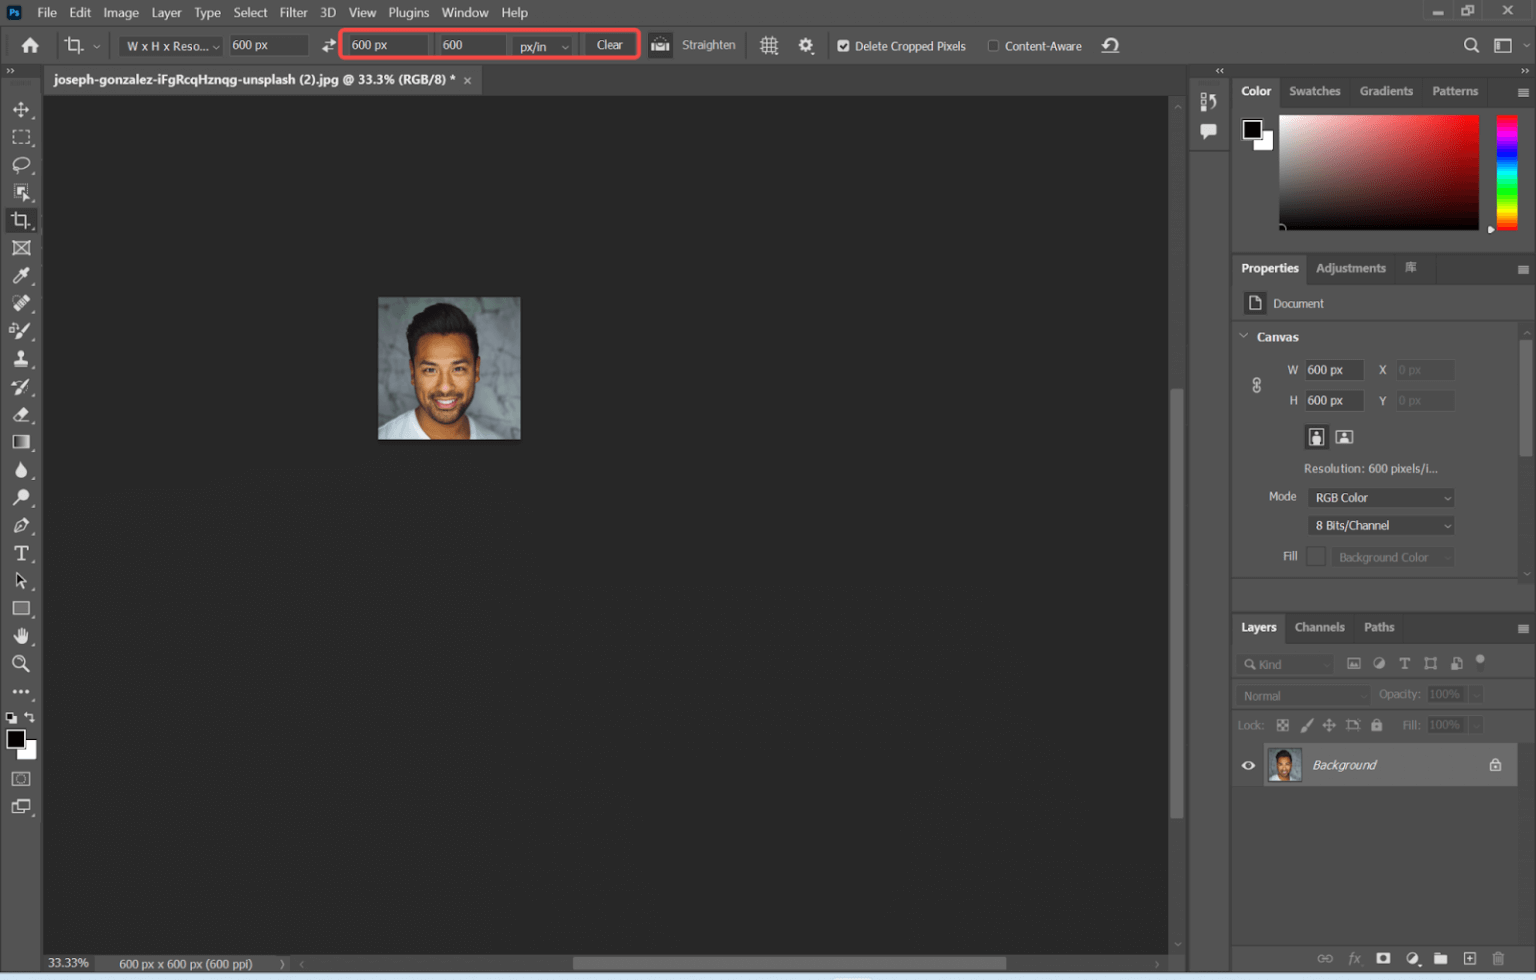Open the 8 Bits/Channel dropdown

point(1380,526)
